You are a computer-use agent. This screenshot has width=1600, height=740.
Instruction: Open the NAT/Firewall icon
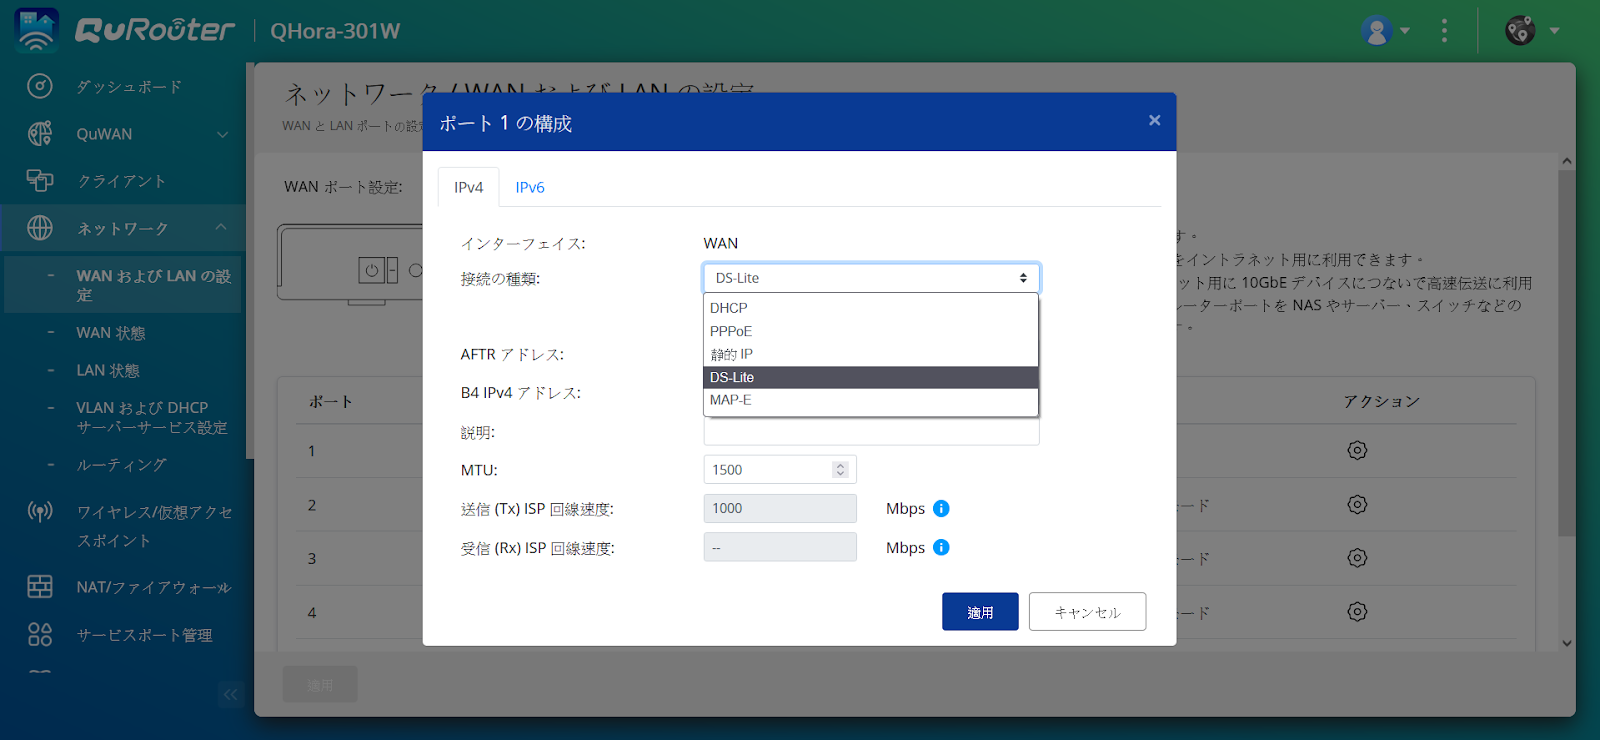[x=39, y=587]
